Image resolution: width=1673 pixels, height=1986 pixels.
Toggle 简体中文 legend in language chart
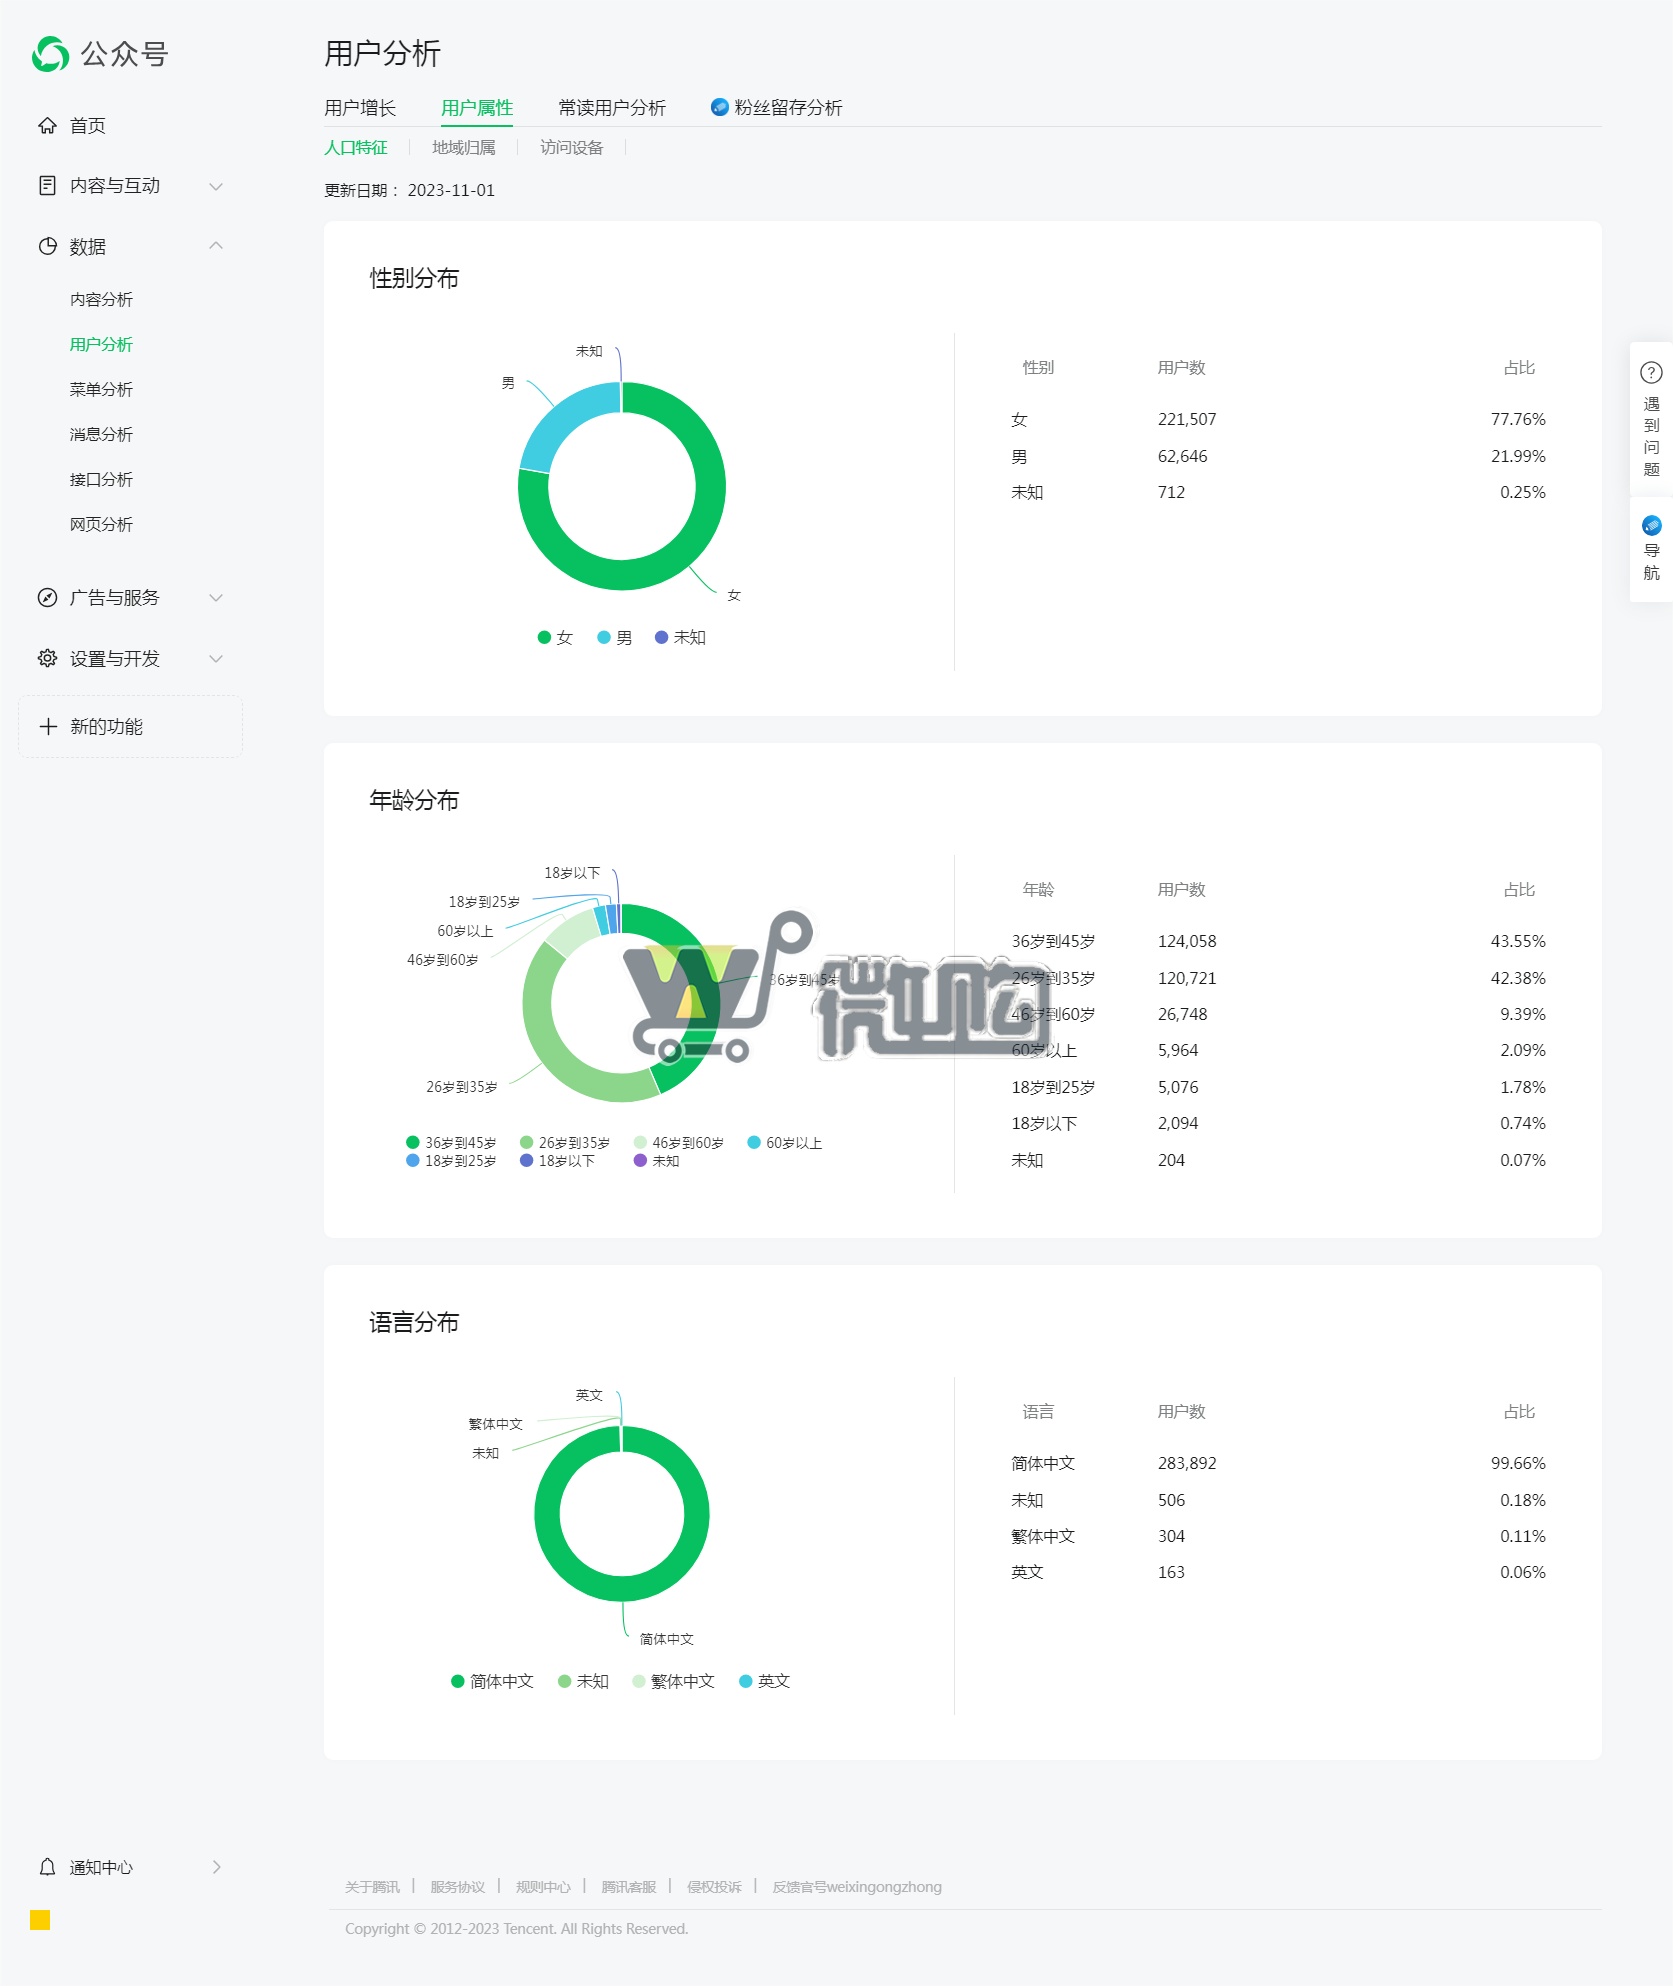click(x=492, y=1682)
